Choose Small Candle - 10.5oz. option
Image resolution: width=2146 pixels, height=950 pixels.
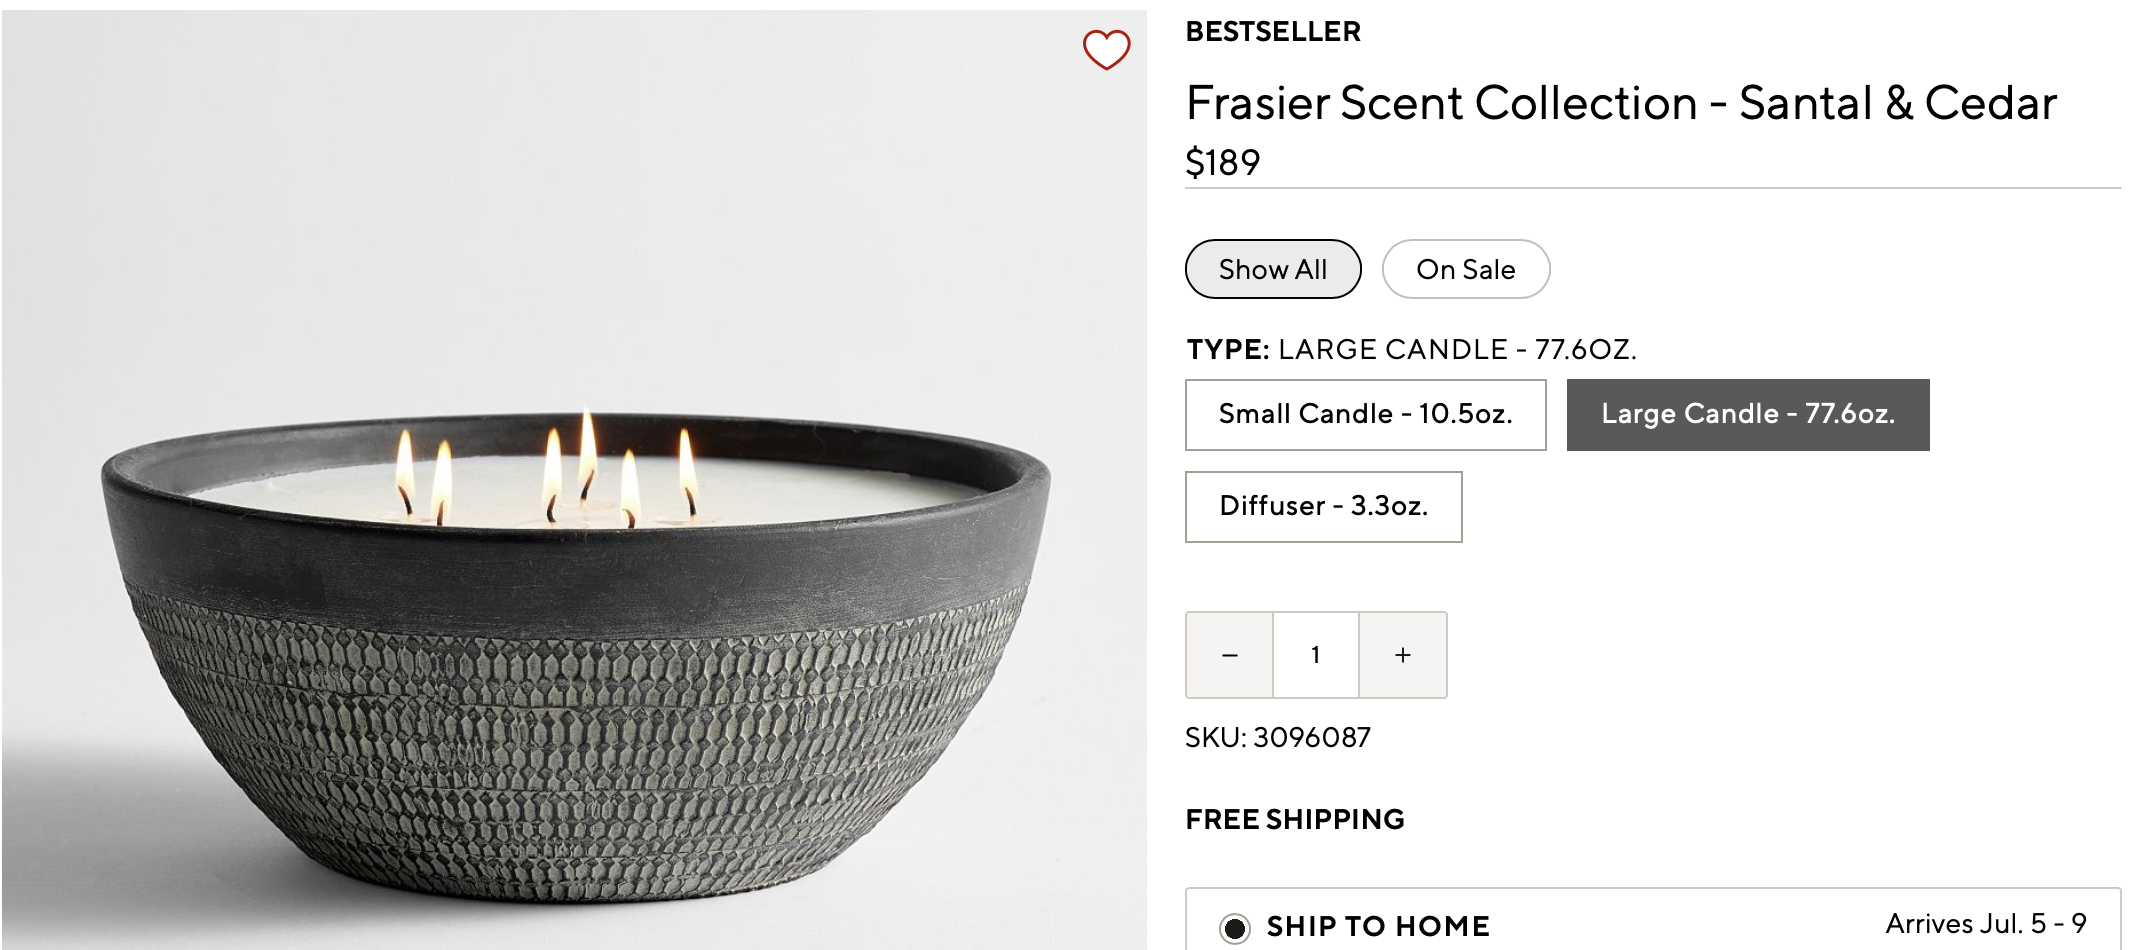coord(1365,414)
